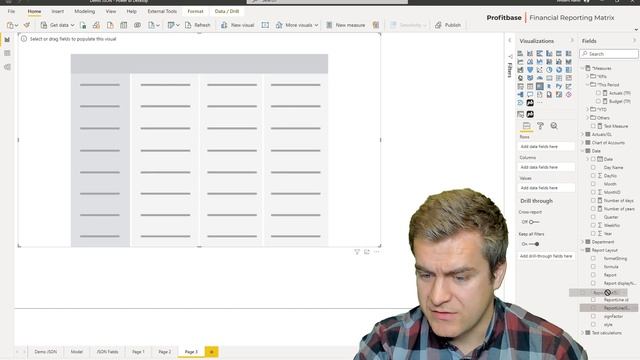Open the Data view in left sidebar
Viewport: 640px width, 360px height.
pyautogui.click(x=7, y=53)
